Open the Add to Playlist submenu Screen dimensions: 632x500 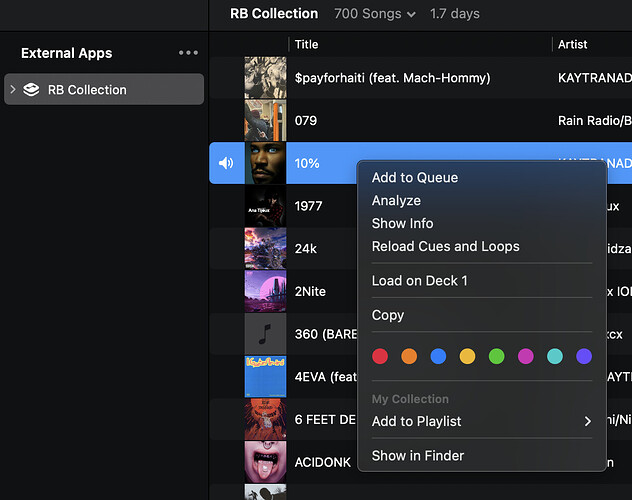[x=481, y=421]
